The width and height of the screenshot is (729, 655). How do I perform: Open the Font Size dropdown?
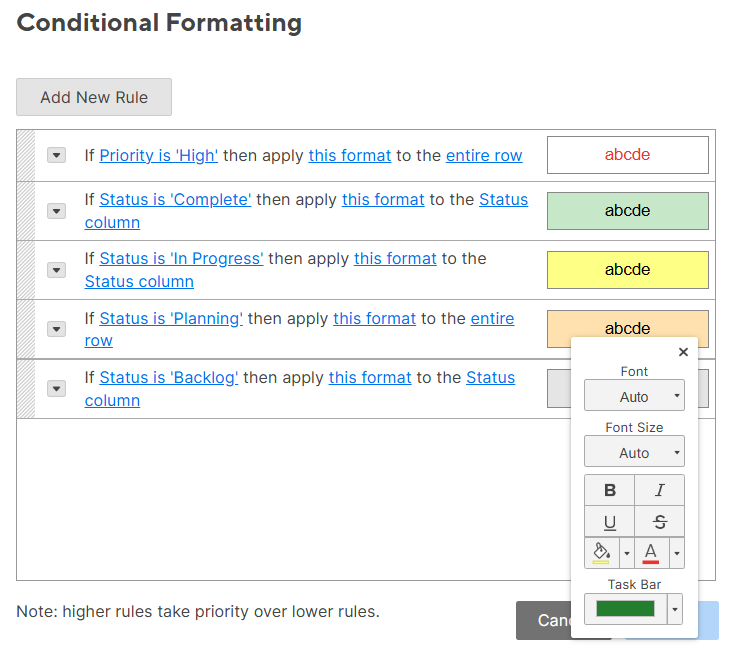634,452
